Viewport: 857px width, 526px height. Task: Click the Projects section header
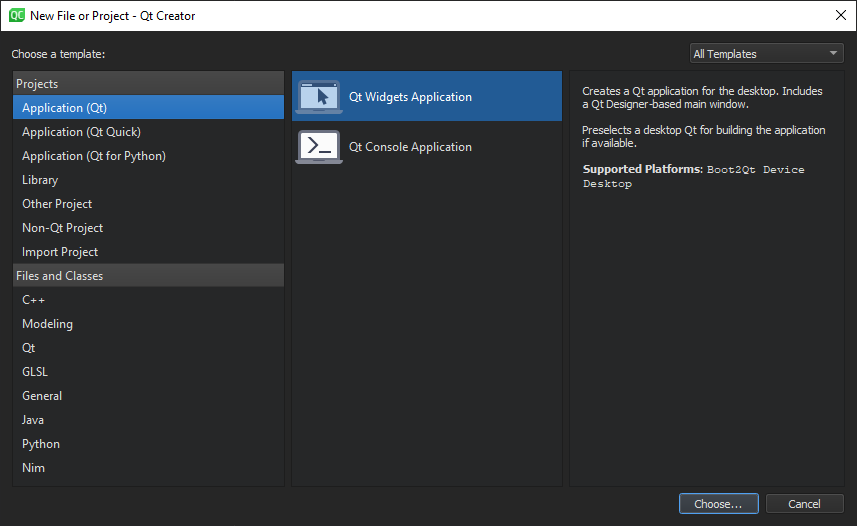click(148, 84)
